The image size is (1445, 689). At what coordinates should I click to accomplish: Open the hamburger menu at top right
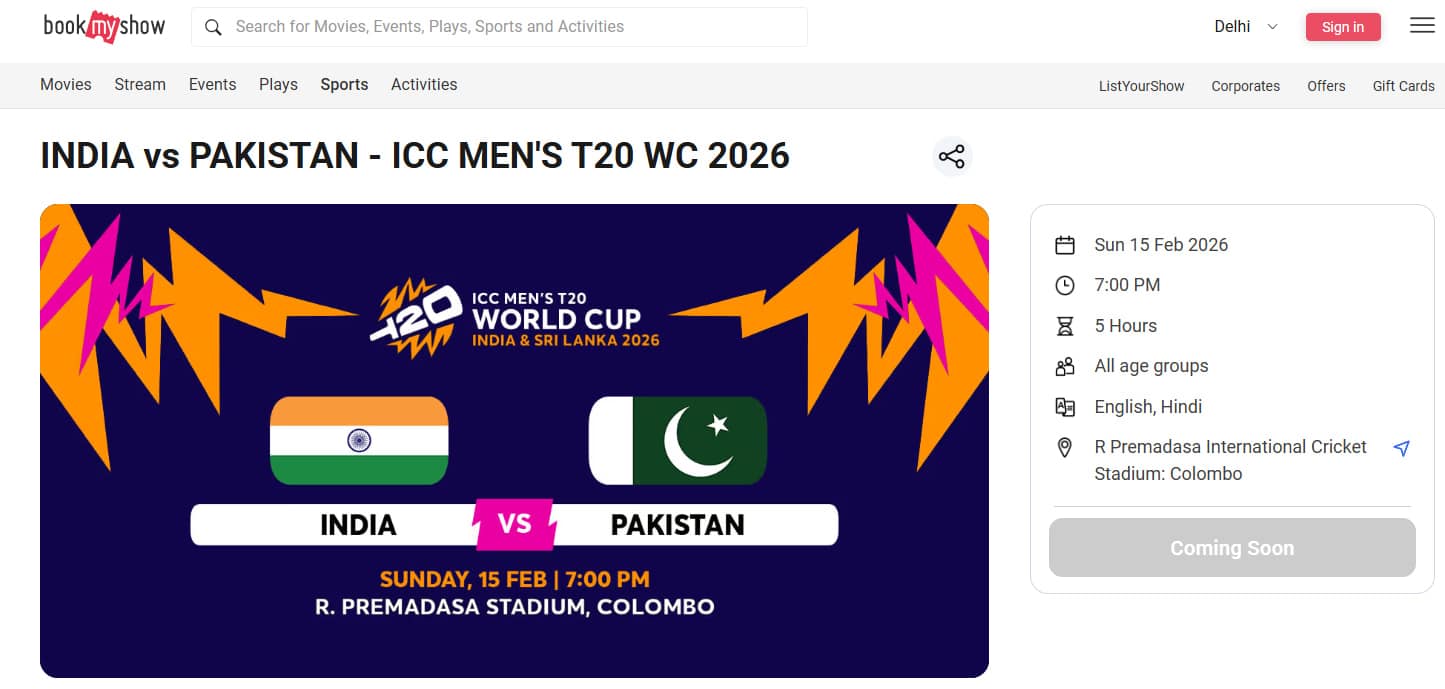[1421, 25]
